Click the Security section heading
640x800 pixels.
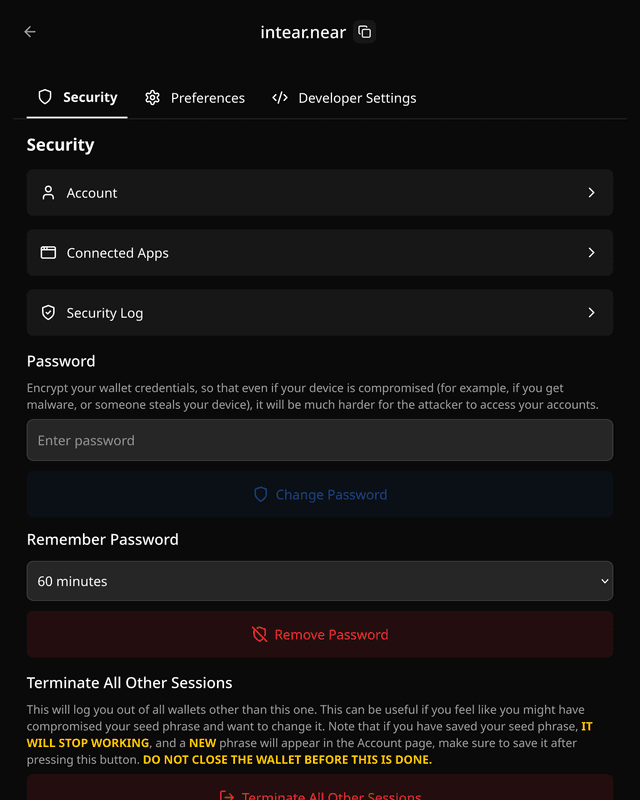click(60, 145)
